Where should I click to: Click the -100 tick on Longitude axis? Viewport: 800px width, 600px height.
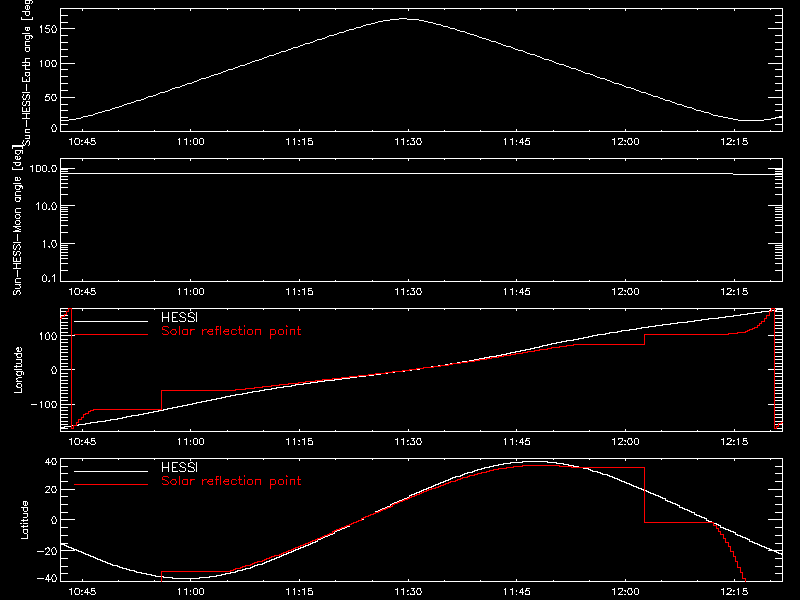[45, 404]
